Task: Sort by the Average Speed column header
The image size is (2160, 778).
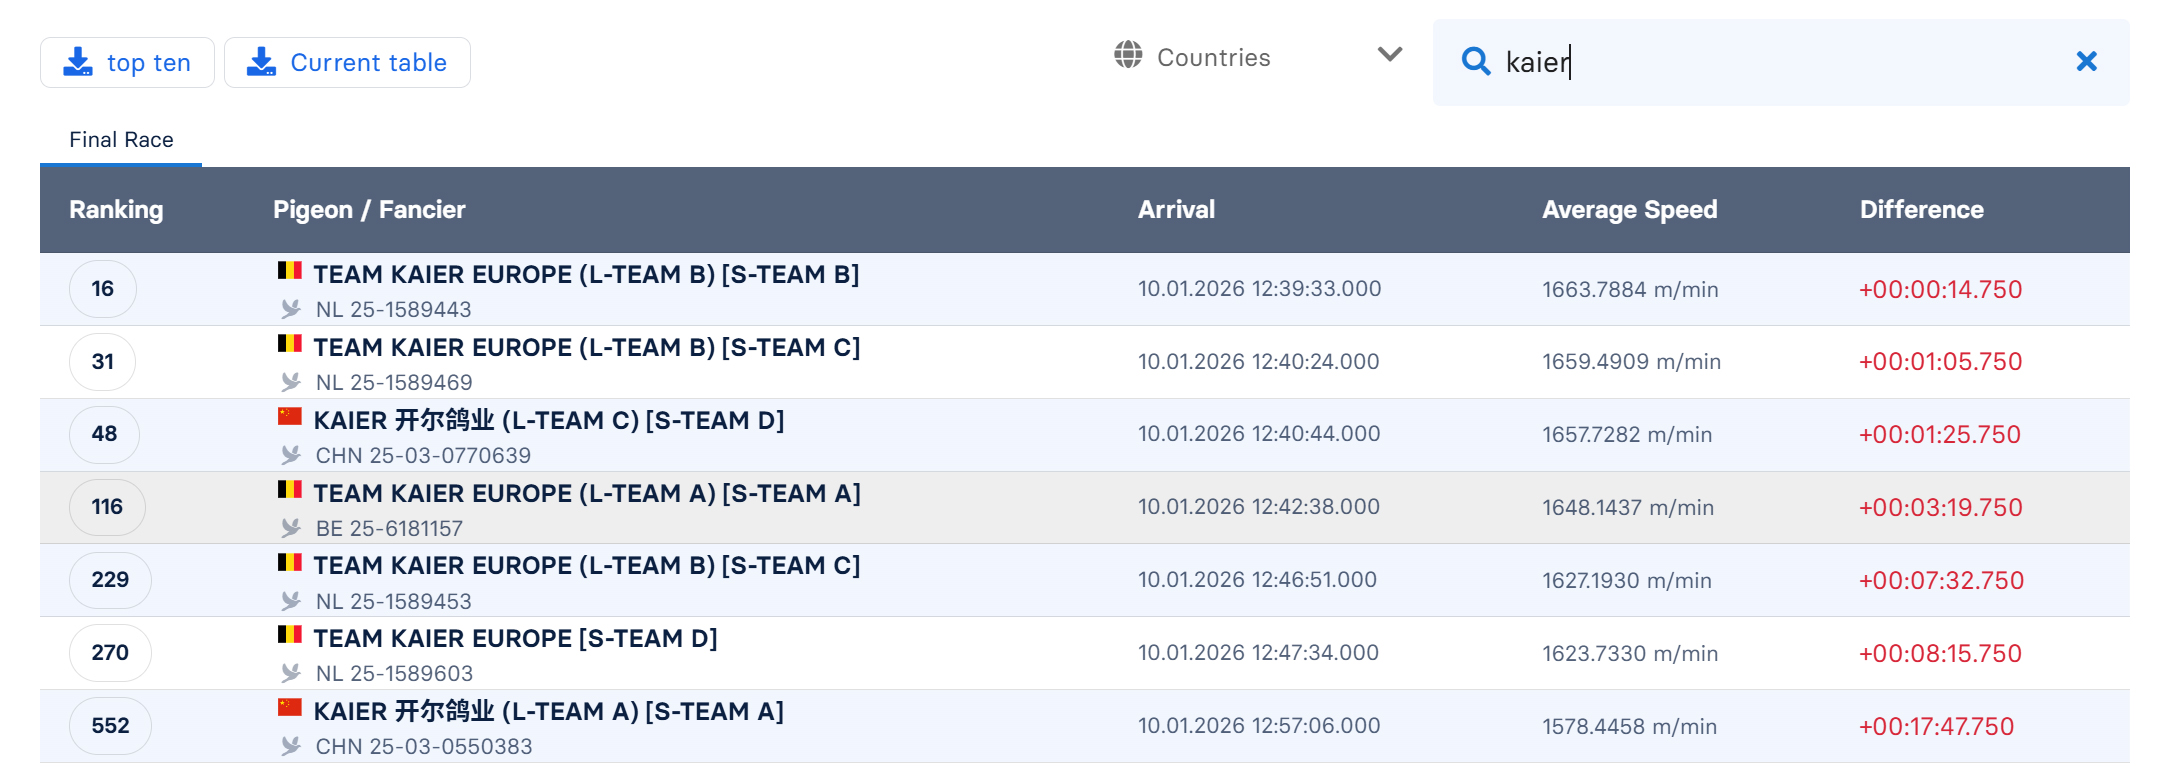Action: point(1629,210)
